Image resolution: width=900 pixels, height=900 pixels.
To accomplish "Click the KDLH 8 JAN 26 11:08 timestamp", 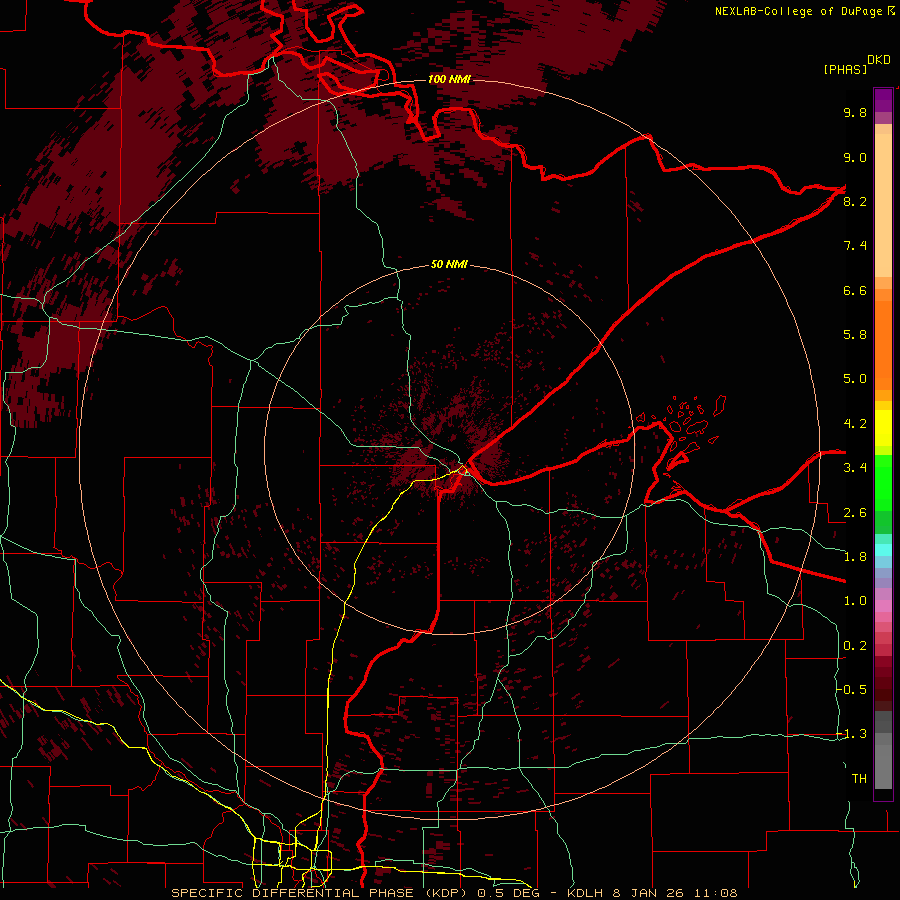I will (652, 893).
